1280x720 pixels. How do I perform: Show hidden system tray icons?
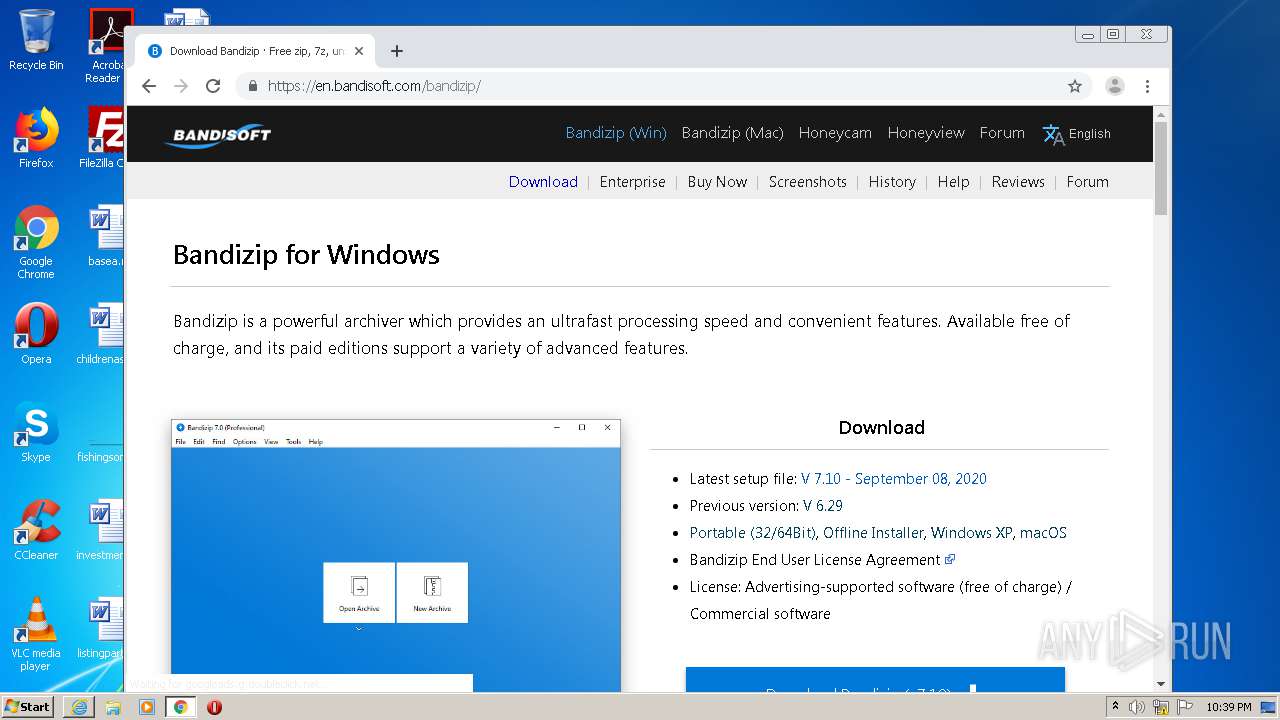(1115, 707)
